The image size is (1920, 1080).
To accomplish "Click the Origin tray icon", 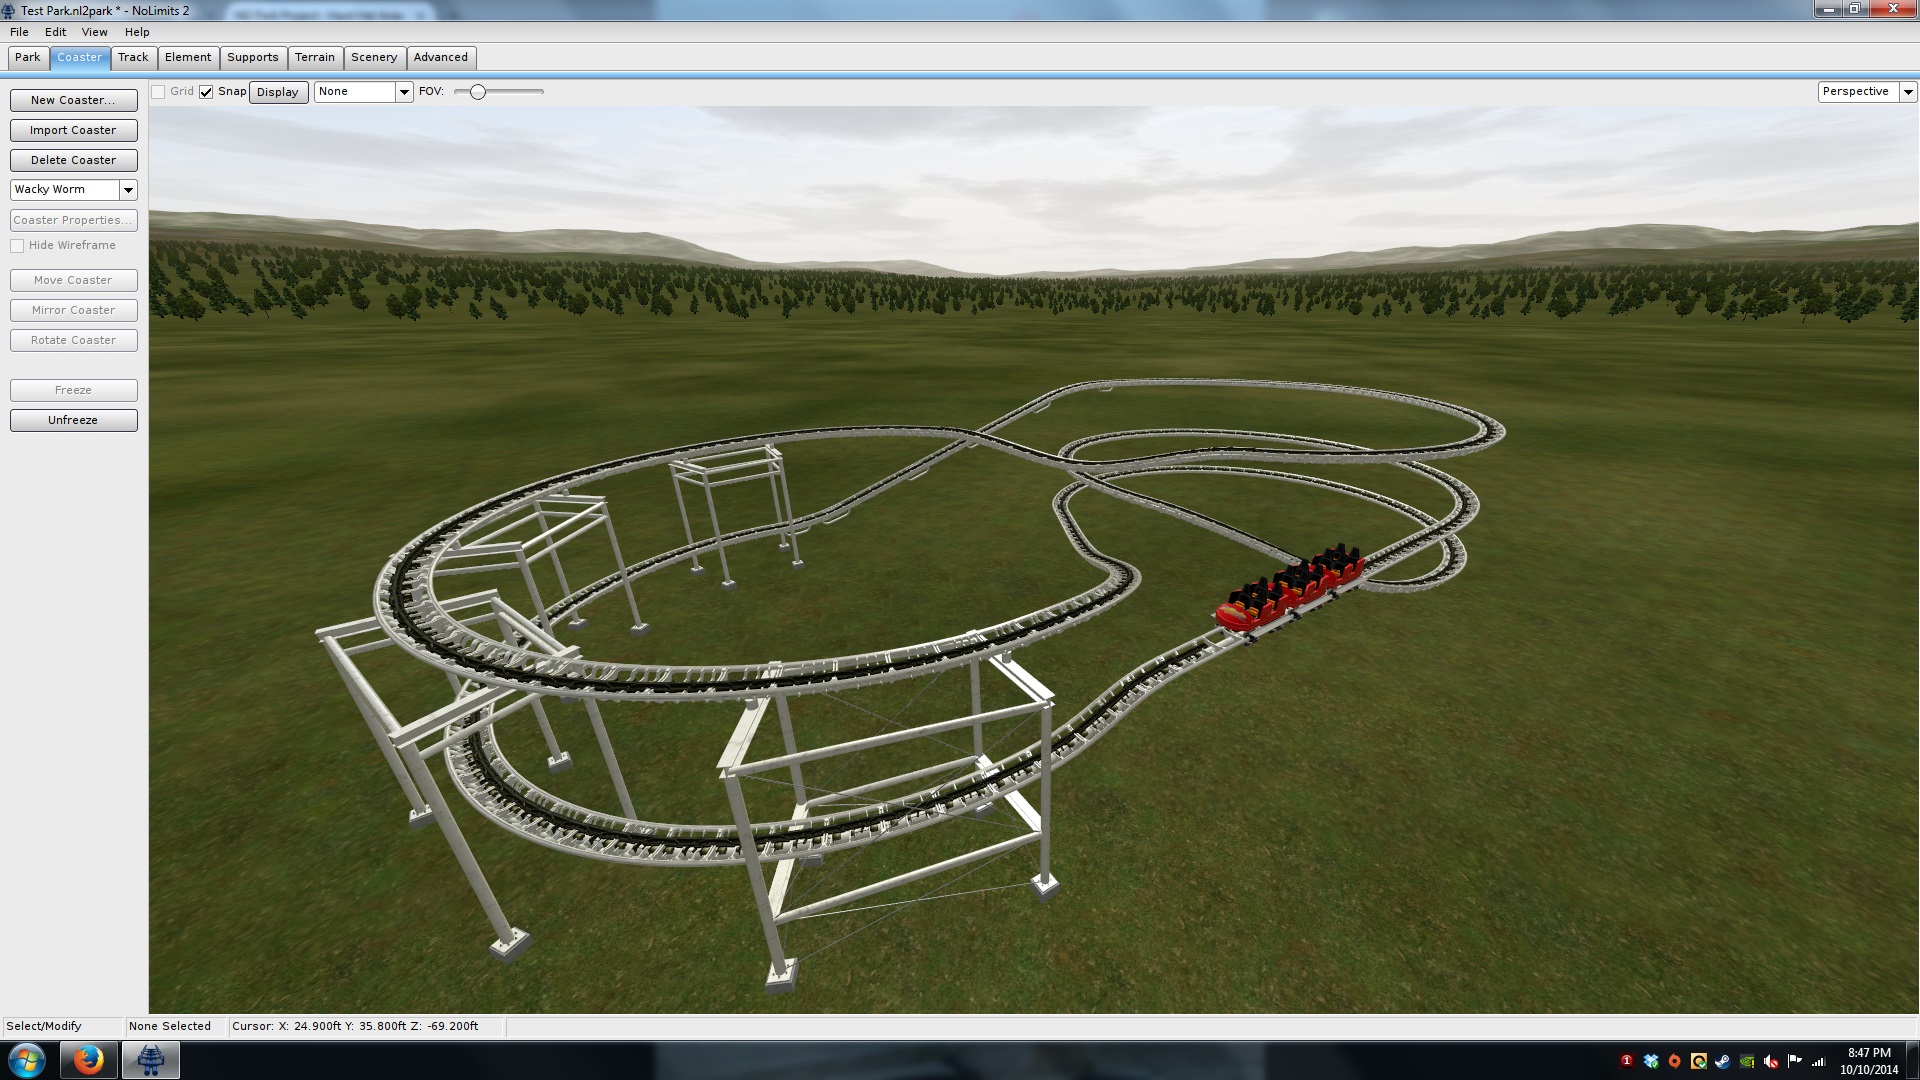I will click(x=1675, y=1062).
